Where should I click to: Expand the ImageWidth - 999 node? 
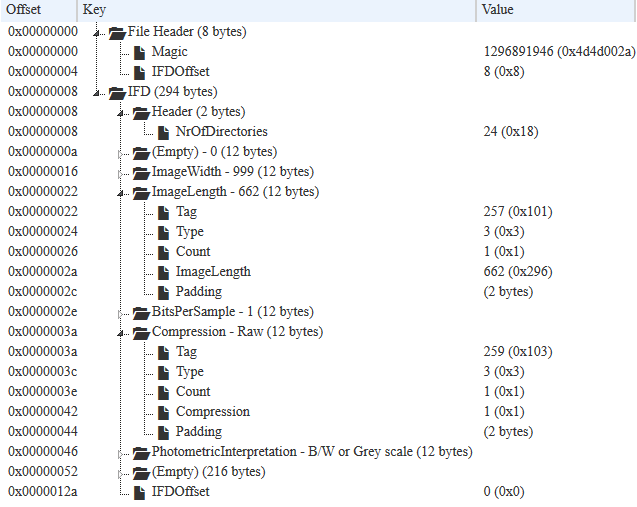[120, 174]
